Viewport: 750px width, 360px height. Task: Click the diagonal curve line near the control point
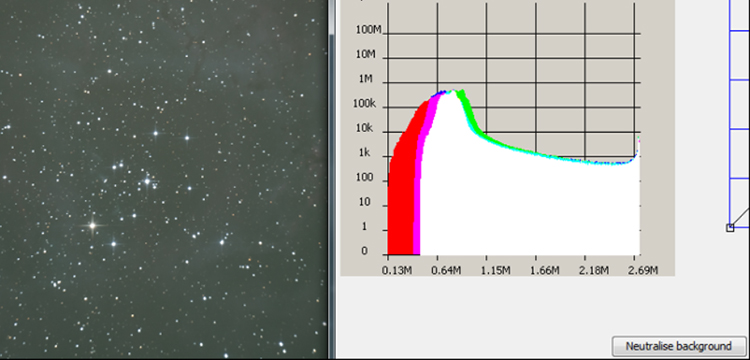pyautogui.click(x=741, y=218)
